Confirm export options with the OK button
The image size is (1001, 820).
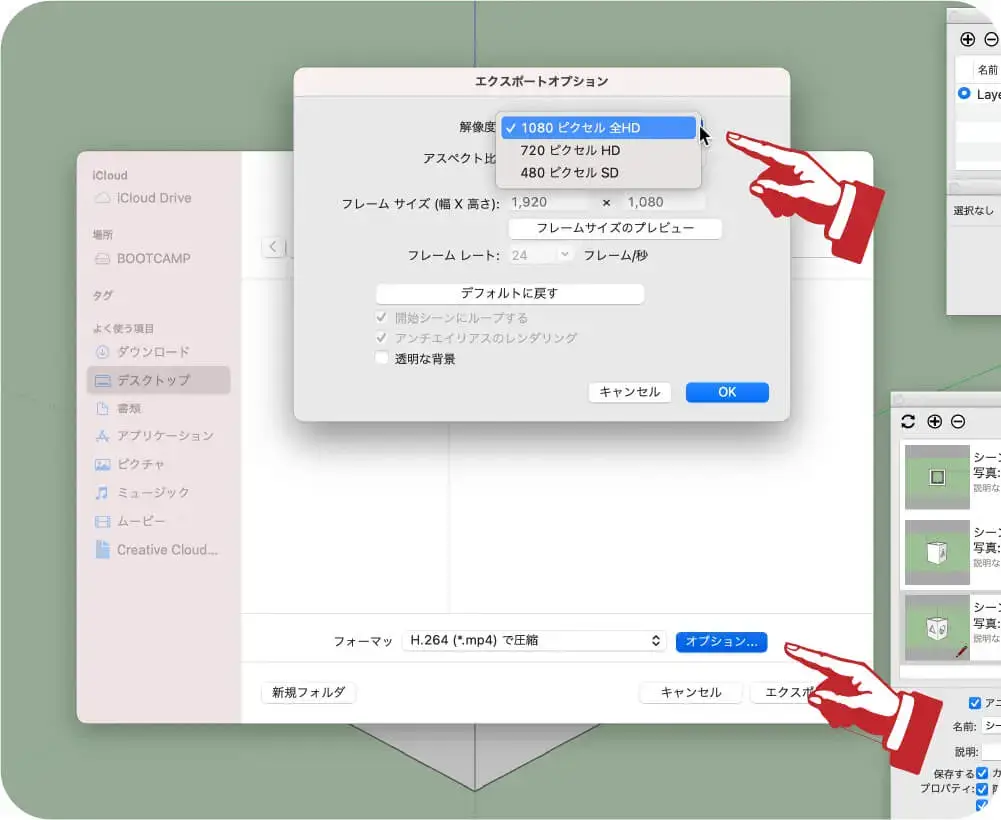point(727,392)
